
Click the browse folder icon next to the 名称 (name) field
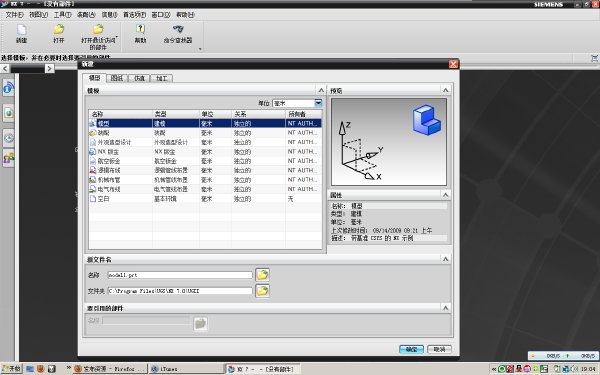[x=262, y=275]
